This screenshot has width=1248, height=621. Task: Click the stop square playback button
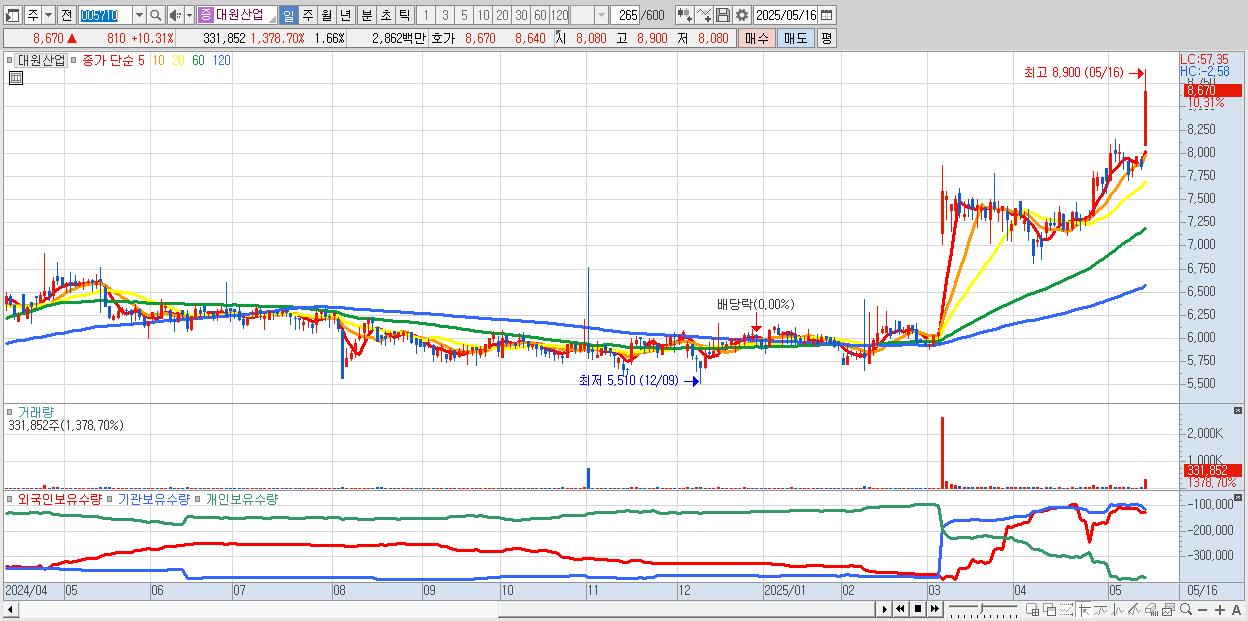point(918,609)
